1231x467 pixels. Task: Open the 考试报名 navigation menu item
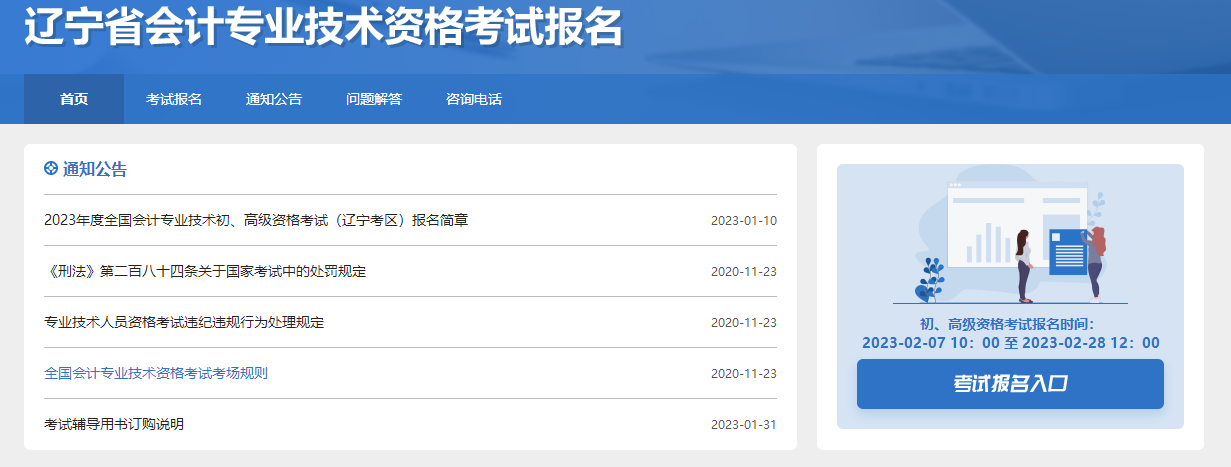pyautogui.click(x=174, y=99)
